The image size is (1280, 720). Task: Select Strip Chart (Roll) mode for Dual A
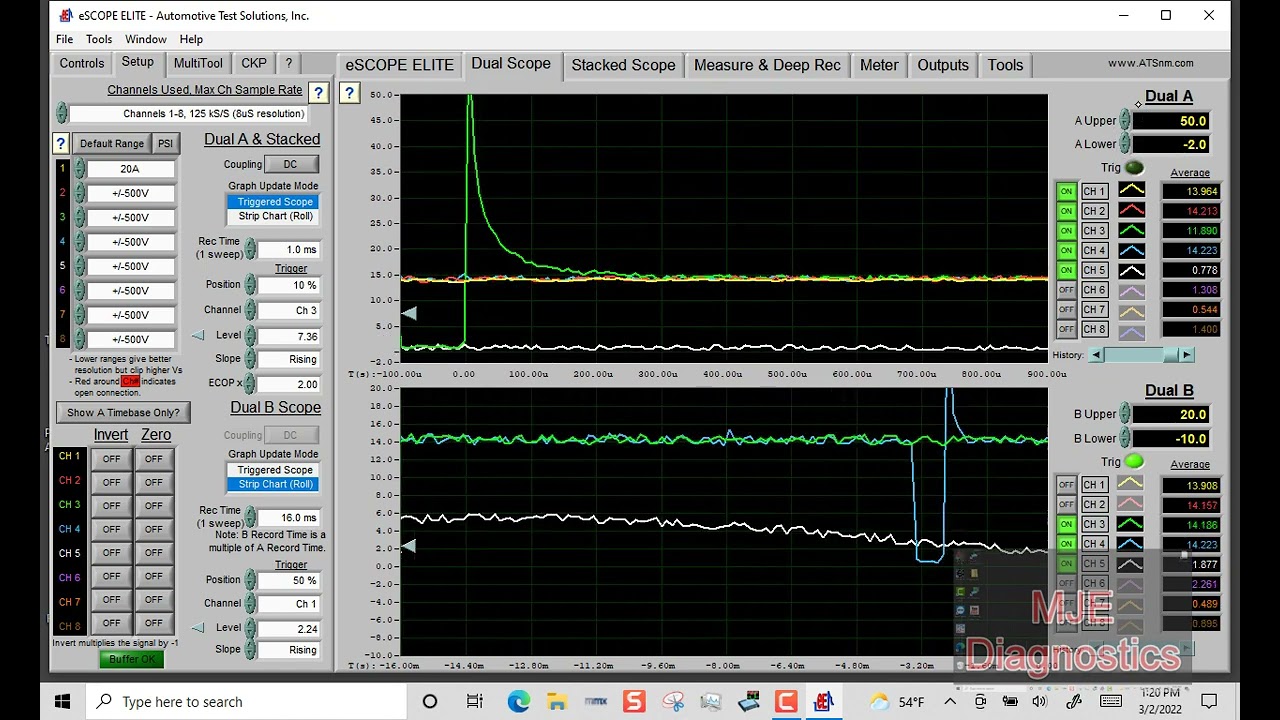[x=275, y=216]
